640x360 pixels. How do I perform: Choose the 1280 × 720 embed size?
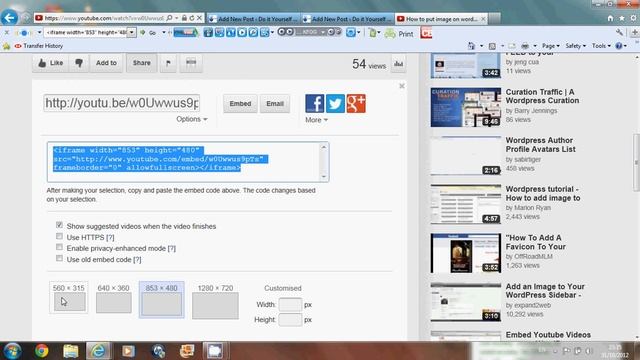coord(215,301)
